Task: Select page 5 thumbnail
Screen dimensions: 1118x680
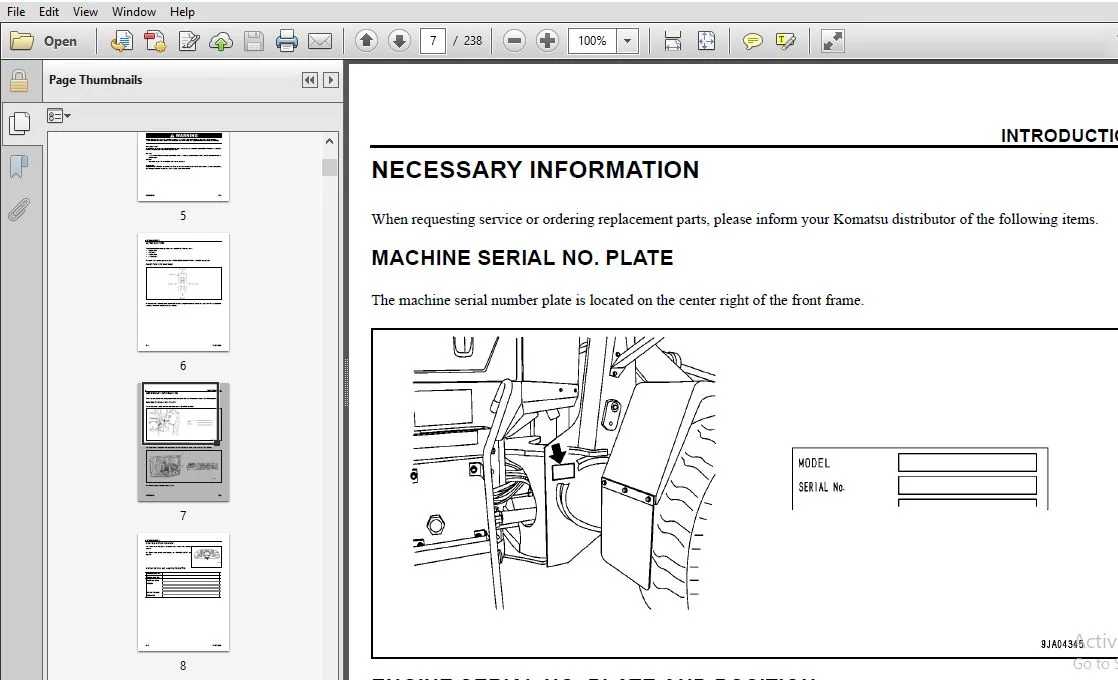Action: (183, 166)
